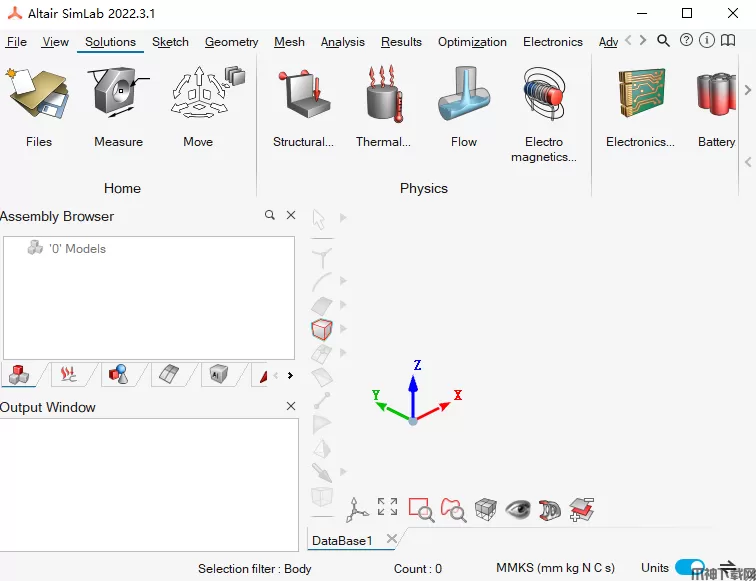Open the View menu
This screenshot has height=581, width=756.
click(x=55, y=42)
